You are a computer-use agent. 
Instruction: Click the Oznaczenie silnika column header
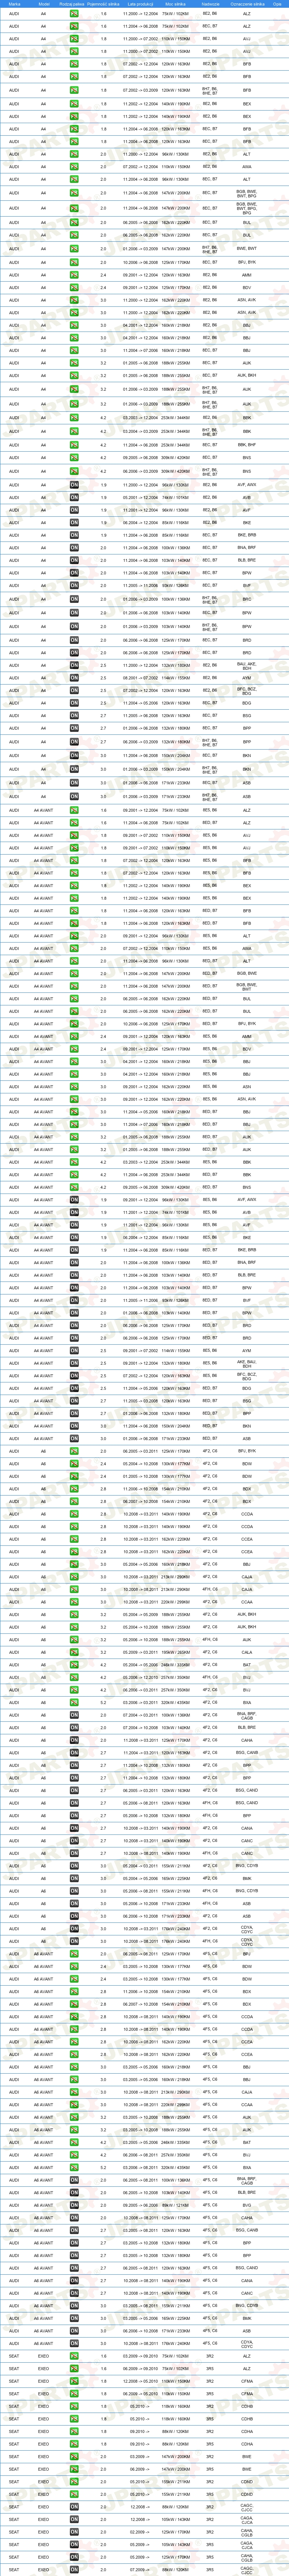pos(247,4)
